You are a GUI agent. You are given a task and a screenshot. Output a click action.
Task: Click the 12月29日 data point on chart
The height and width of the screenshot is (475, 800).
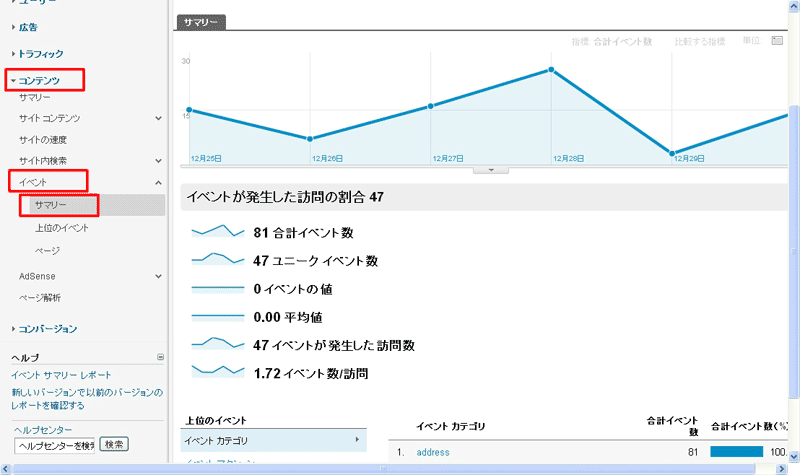pos(672,153)
